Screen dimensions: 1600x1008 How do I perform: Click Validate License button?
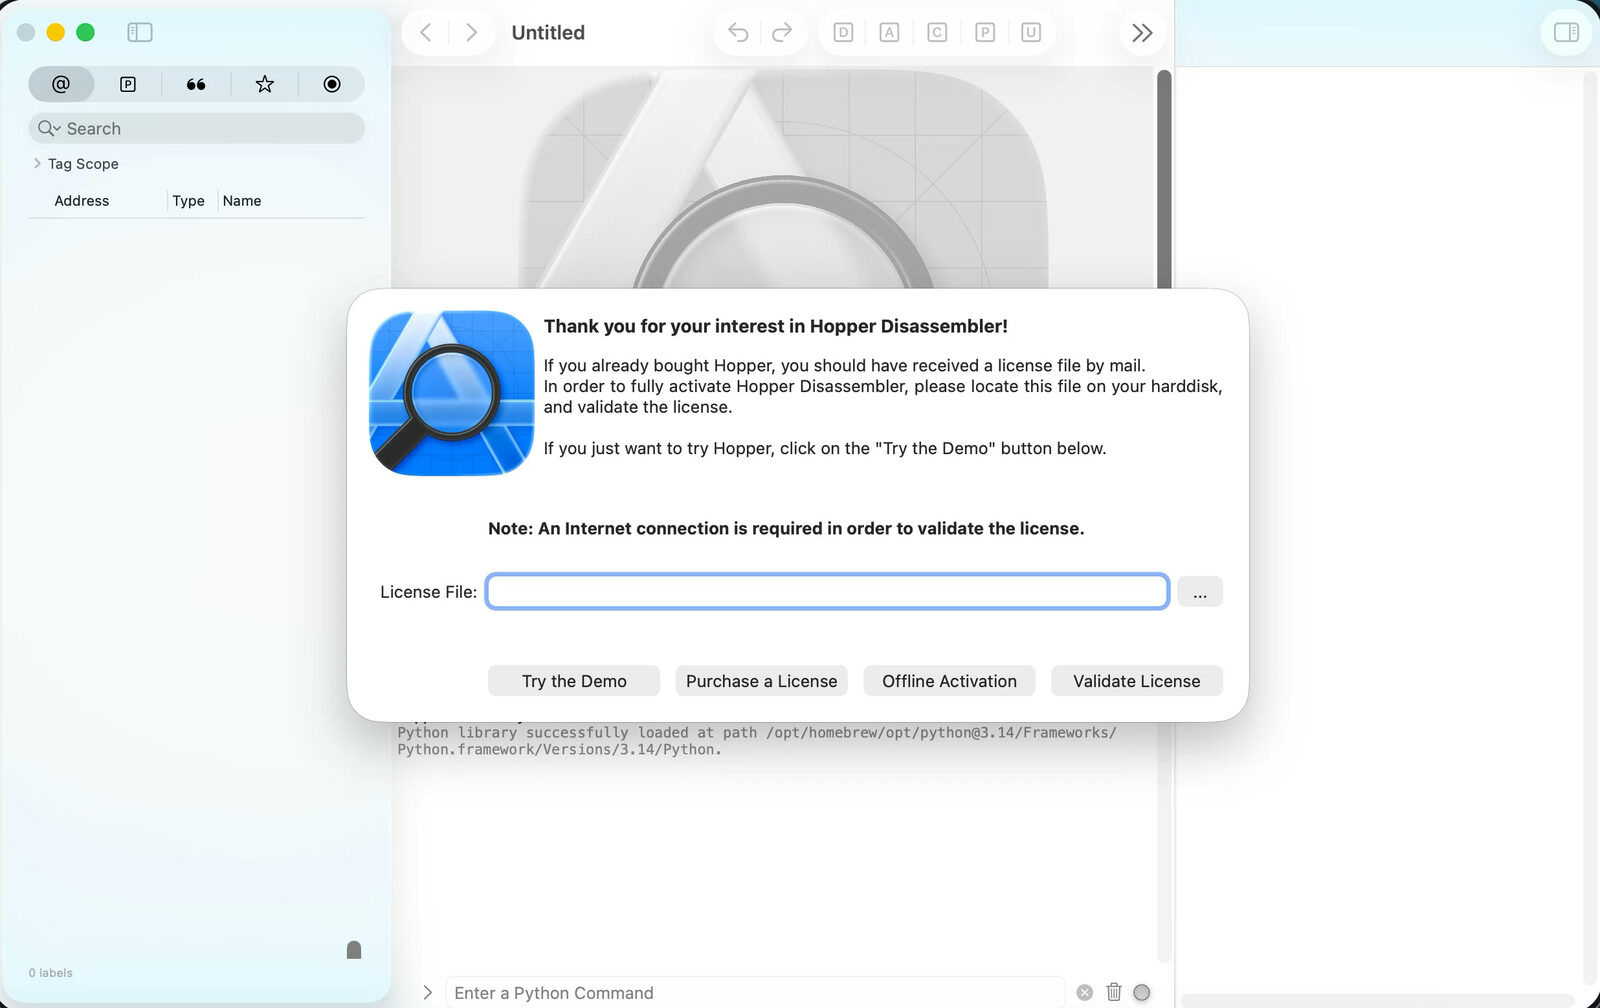[1137, 681]
